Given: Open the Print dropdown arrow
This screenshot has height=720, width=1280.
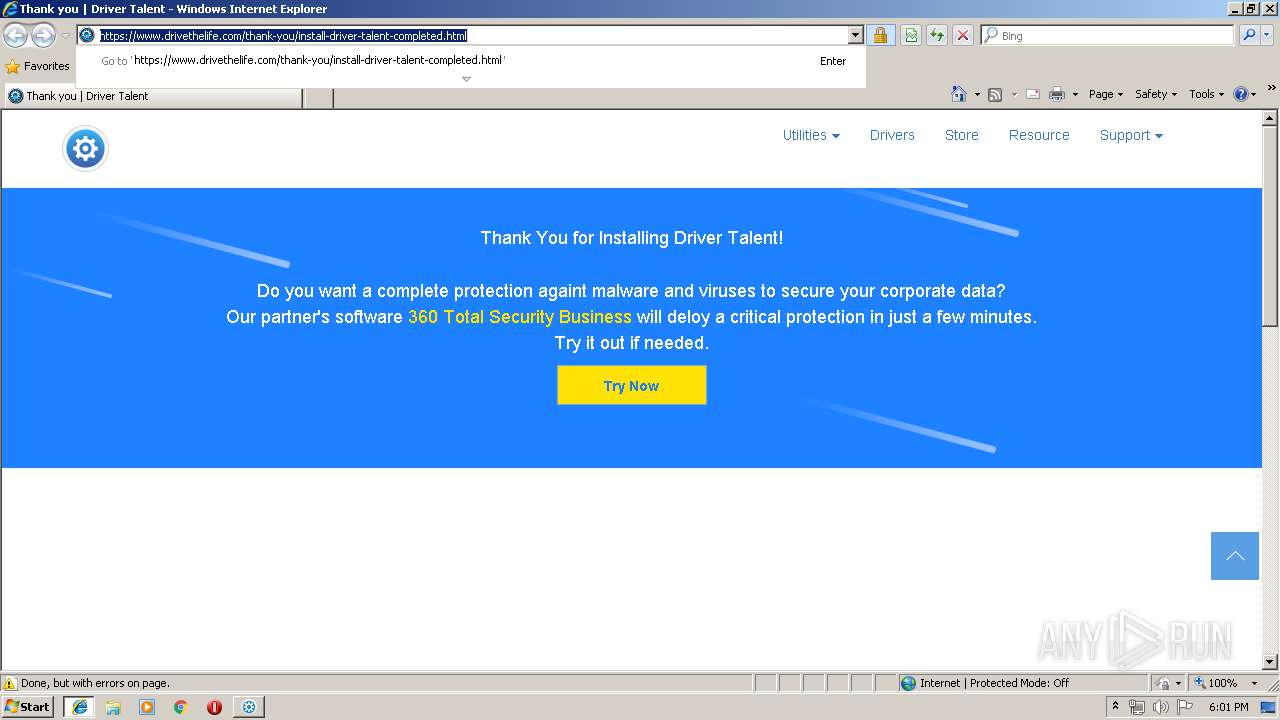Looking at the screenshot, I should pos(1075,95).
